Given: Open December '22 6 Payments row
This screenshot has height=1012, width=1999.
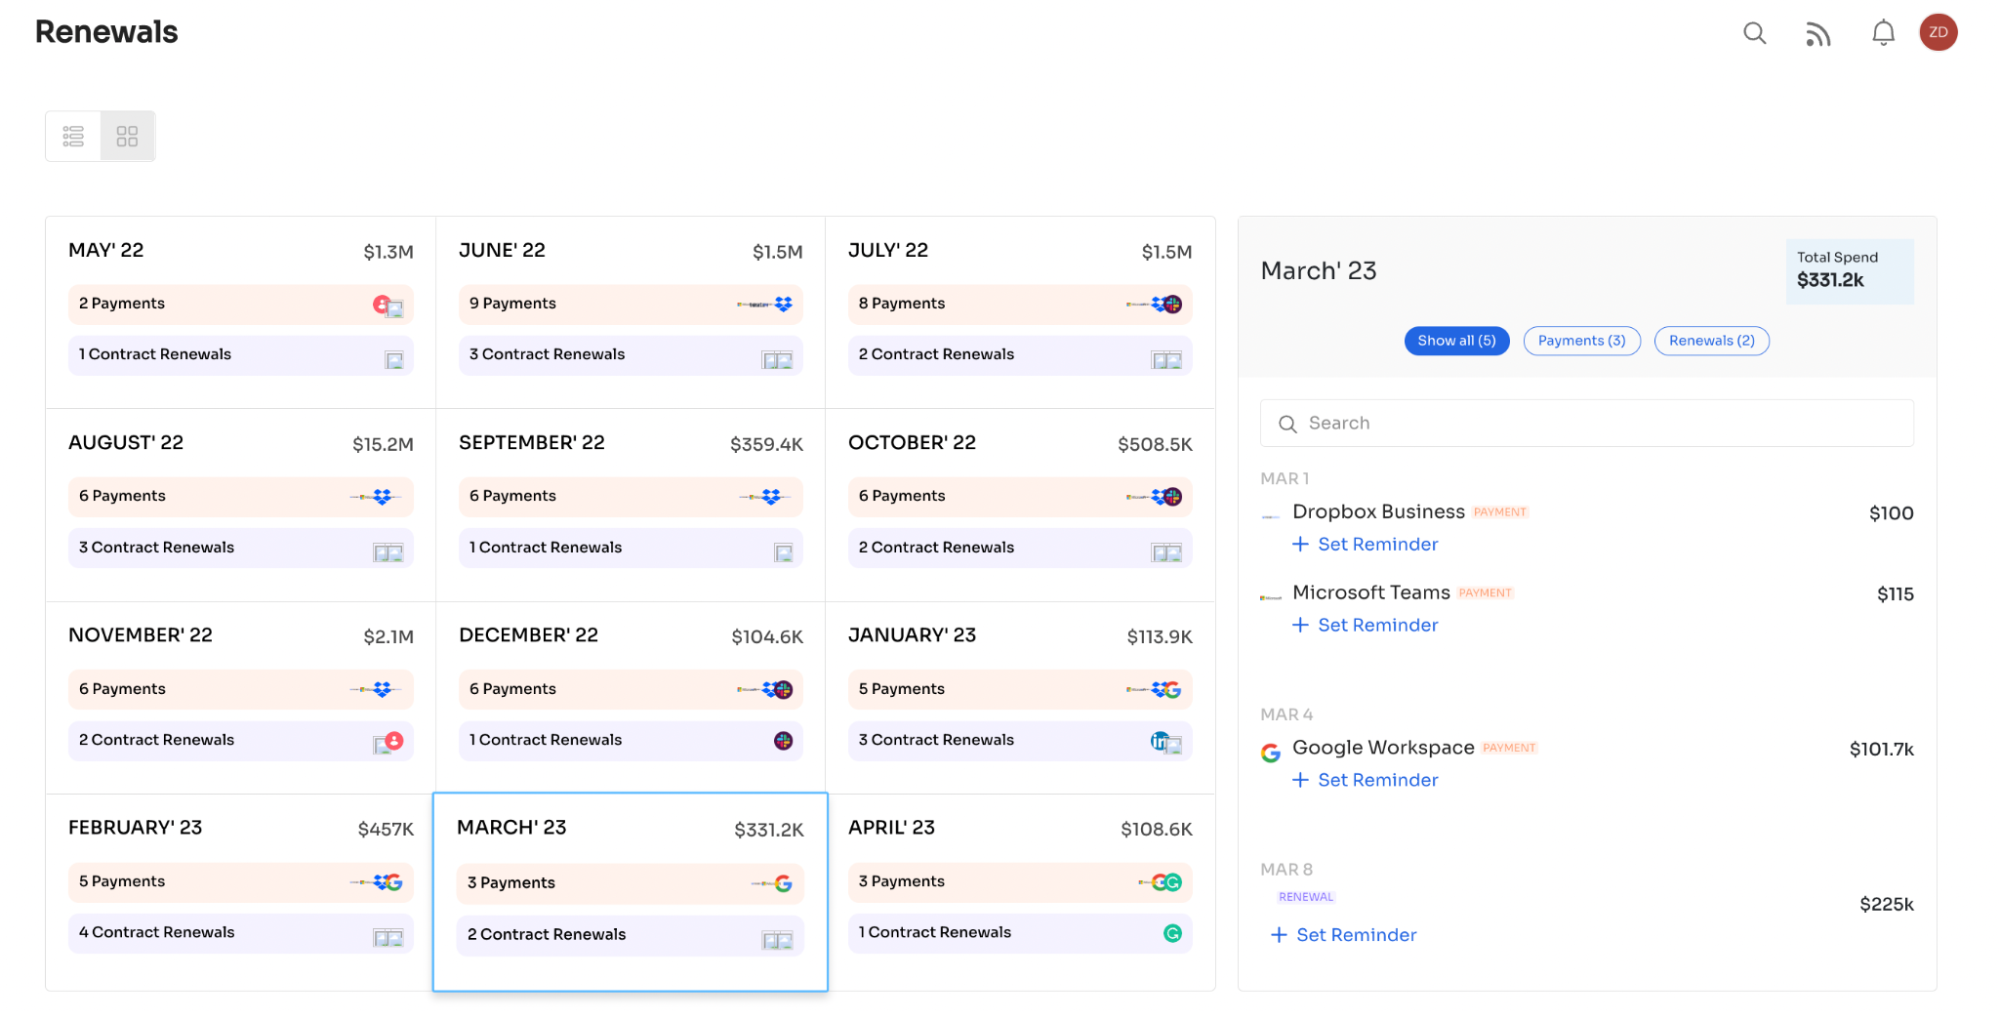Looking at the screenshot, I should point(630,690).
